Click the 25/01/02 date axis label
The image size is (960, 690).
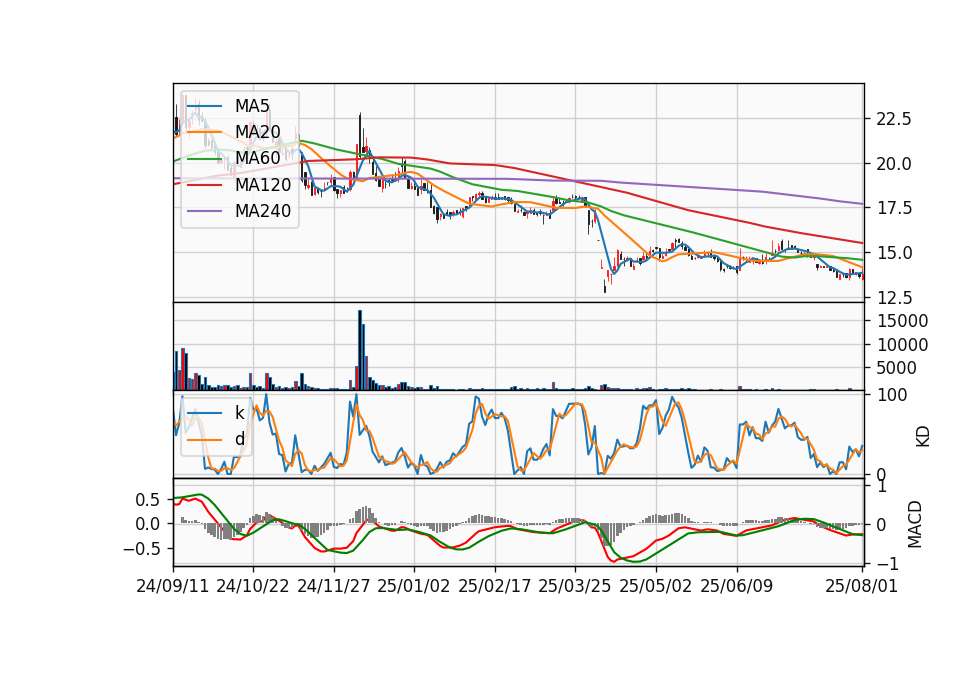[414, 586]
